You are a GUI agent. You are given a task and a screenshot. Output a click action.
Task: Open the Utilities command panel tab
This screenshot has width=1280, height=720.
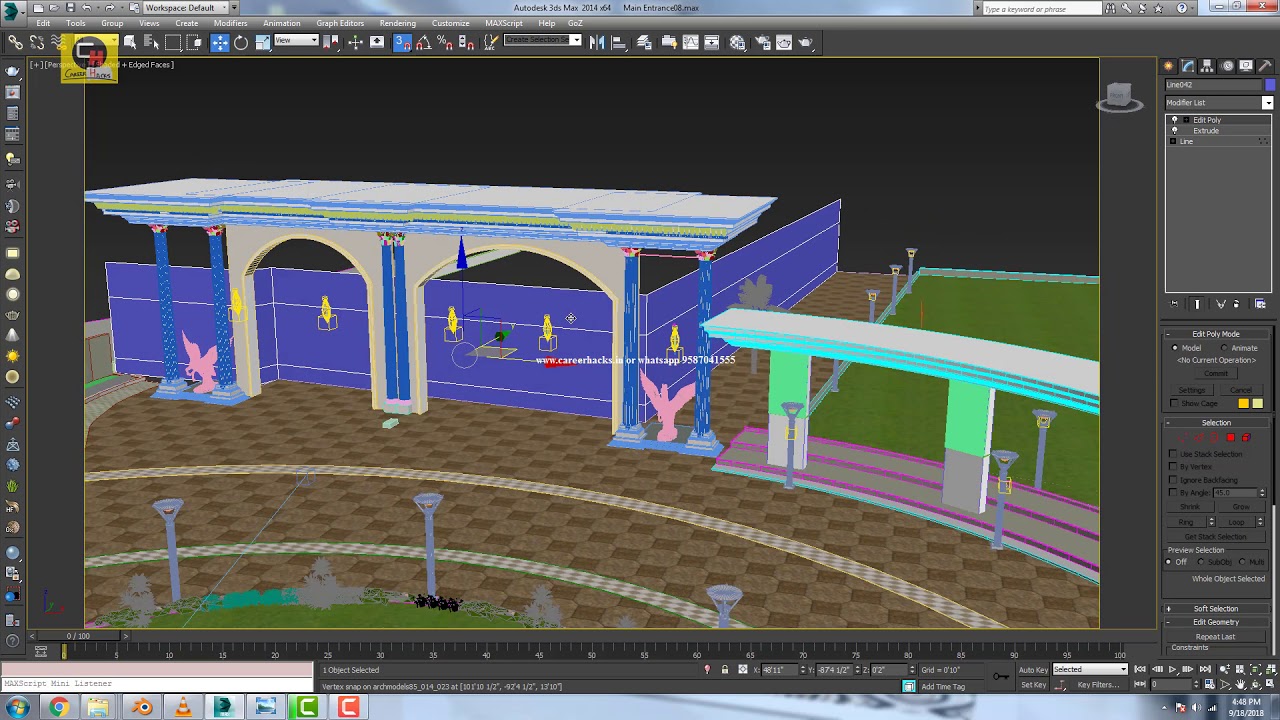(x=1265, y=66)
